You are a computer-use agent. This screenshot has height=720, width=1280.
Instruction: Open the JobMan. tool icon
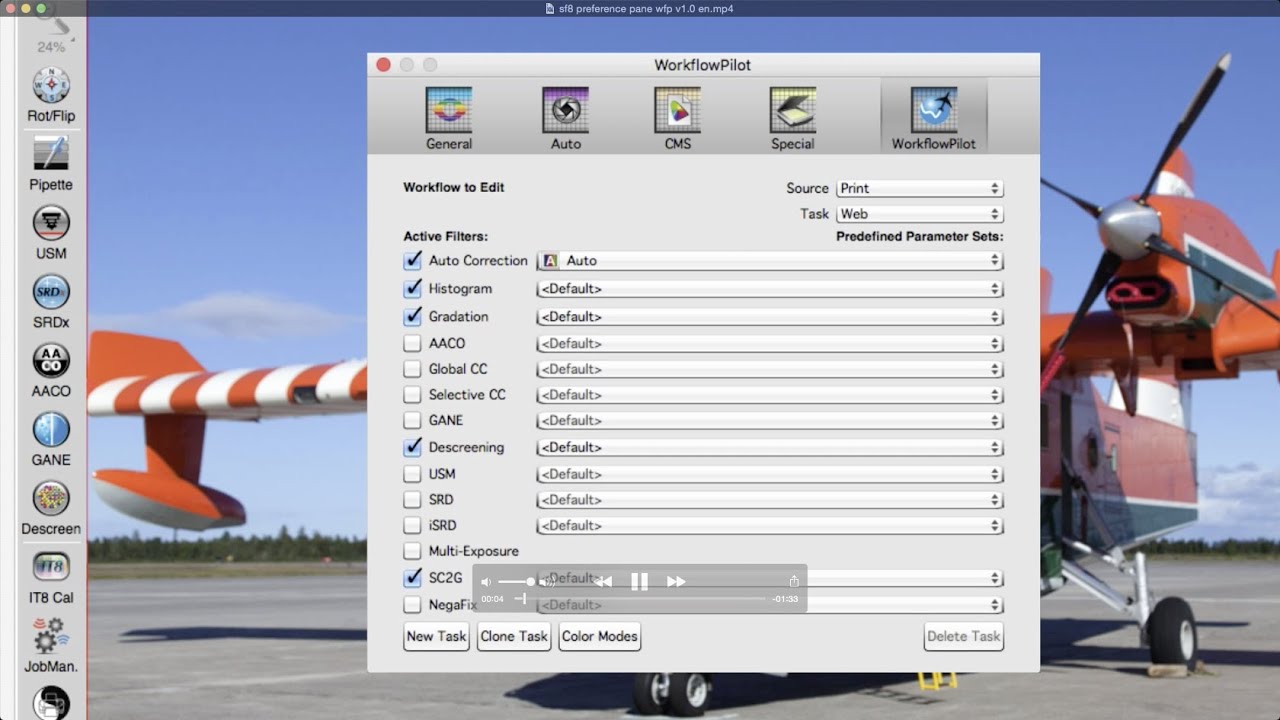51,636
